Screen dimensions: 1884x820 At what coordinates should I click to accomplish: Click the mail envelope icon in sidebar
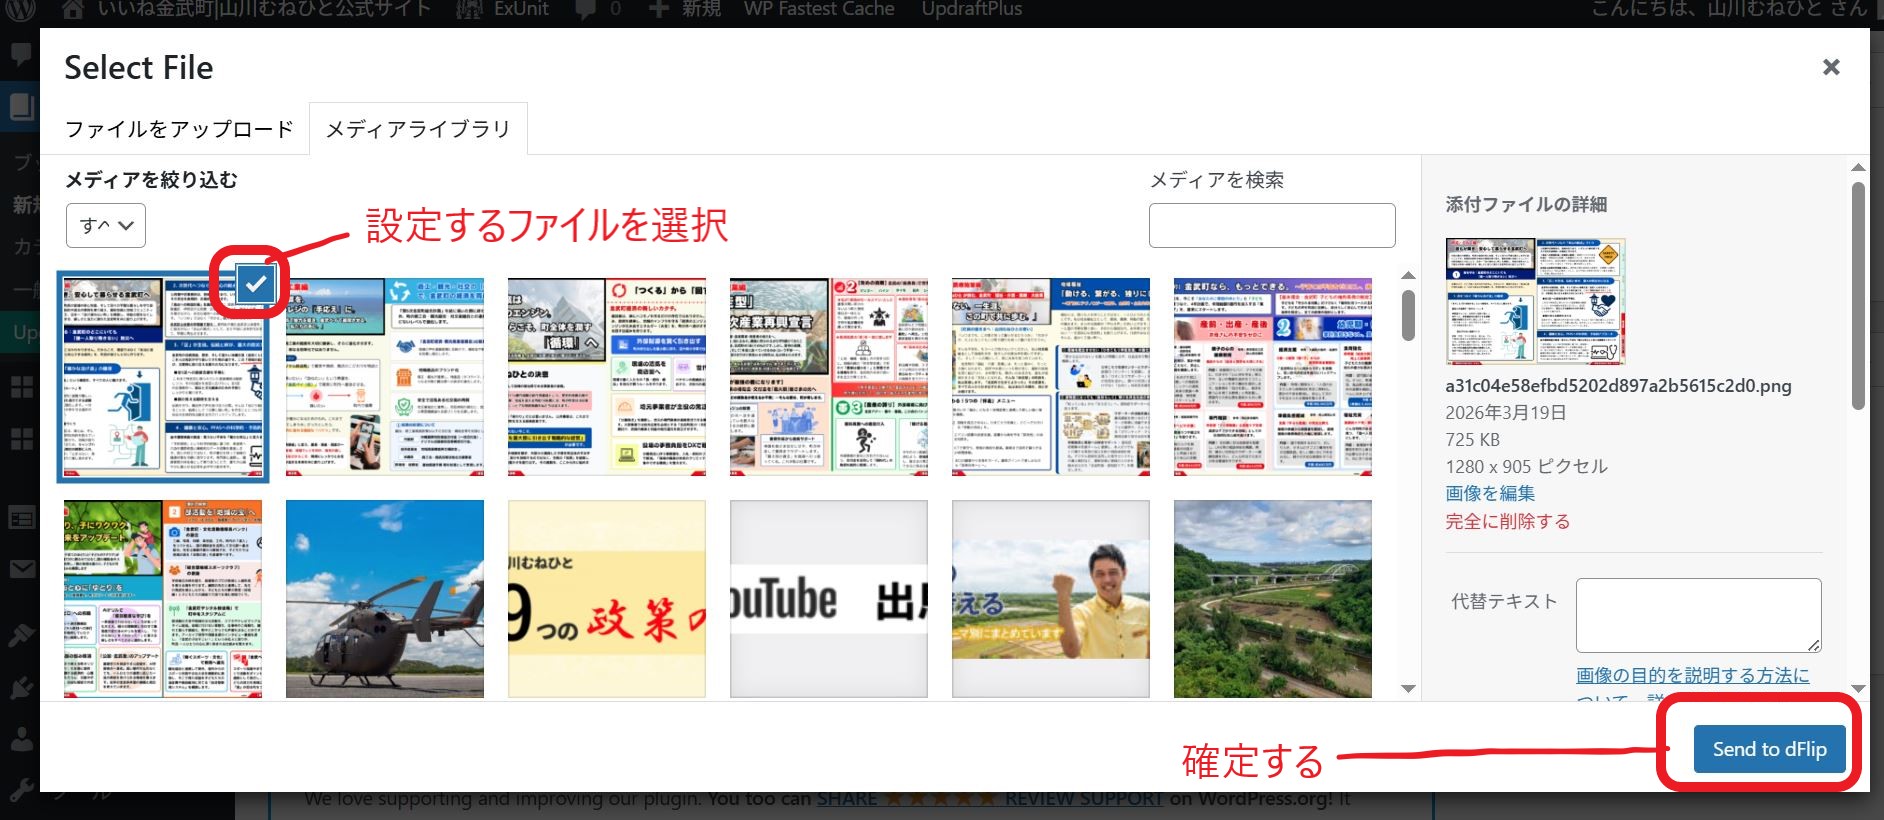click(x=20, y=570)
